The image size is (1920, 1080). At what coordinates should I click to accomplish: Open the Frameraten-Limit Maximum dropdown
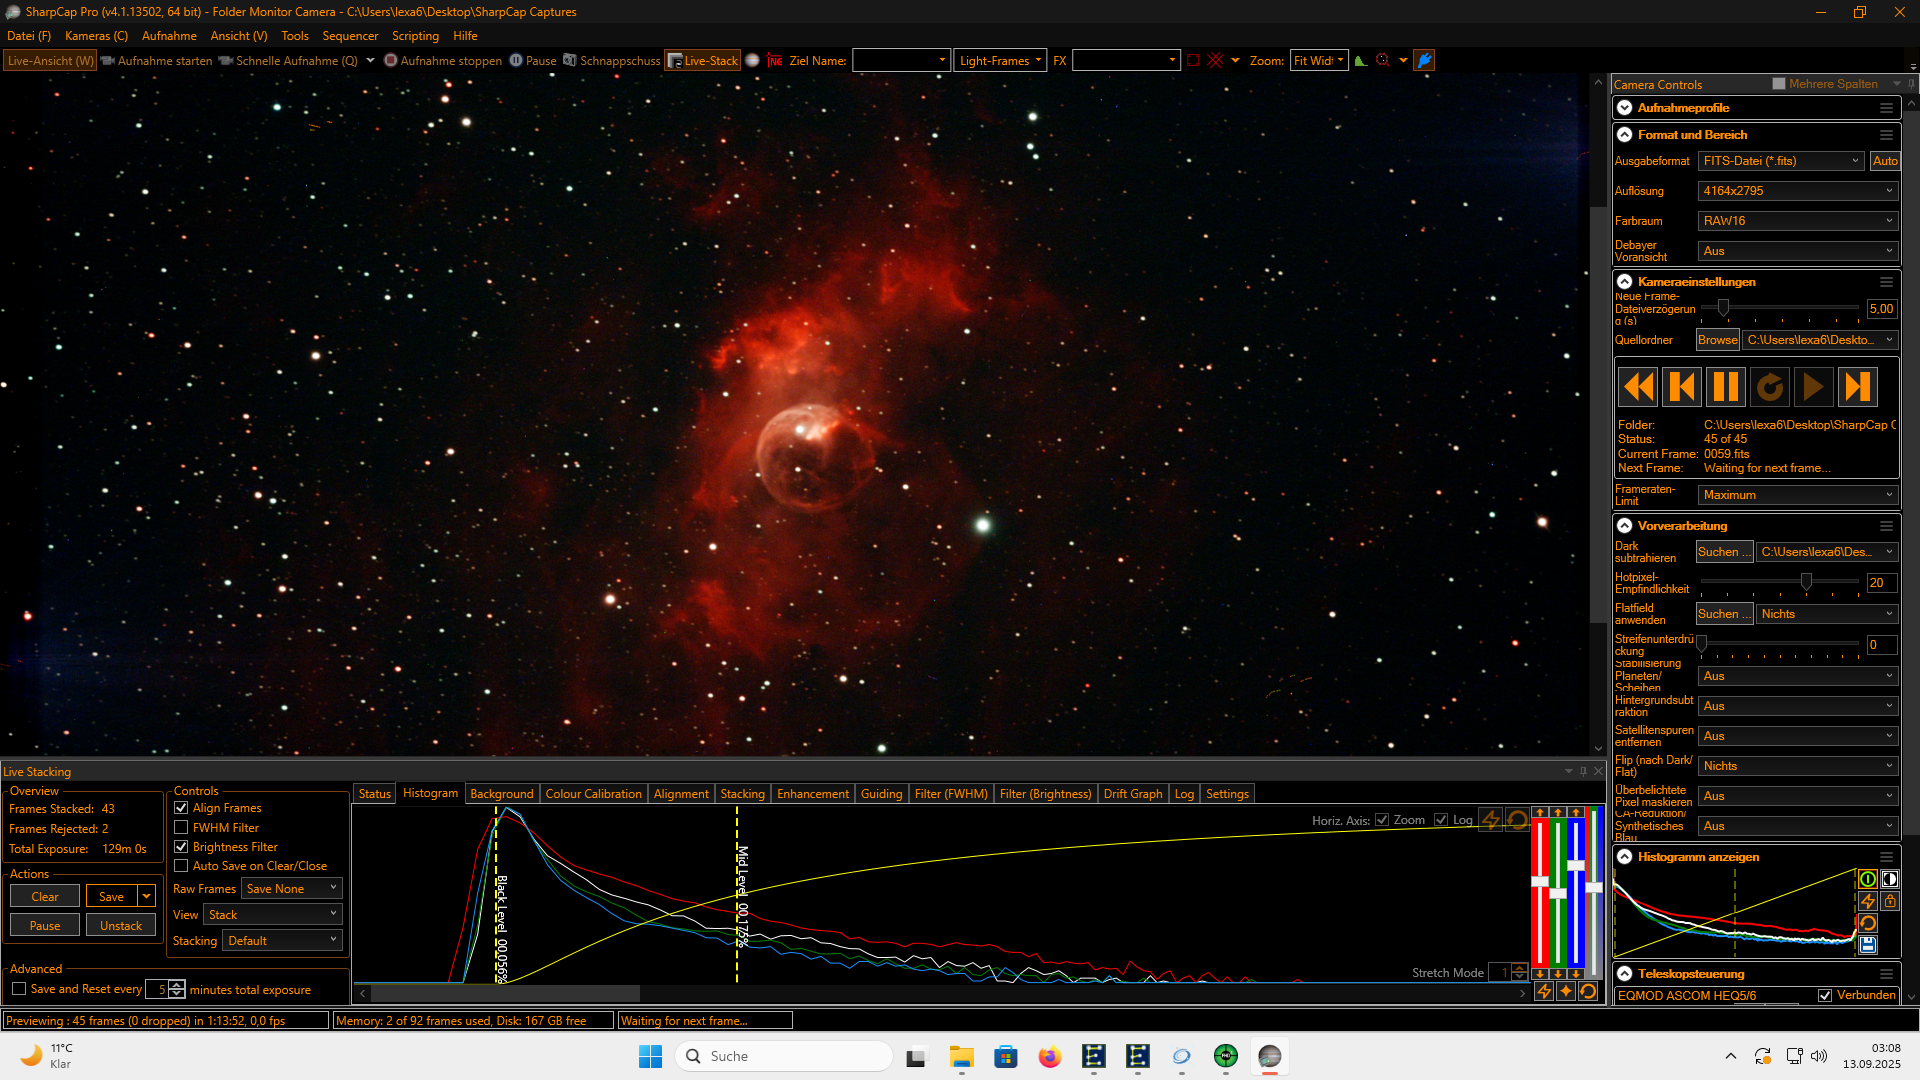[1797, 495]
